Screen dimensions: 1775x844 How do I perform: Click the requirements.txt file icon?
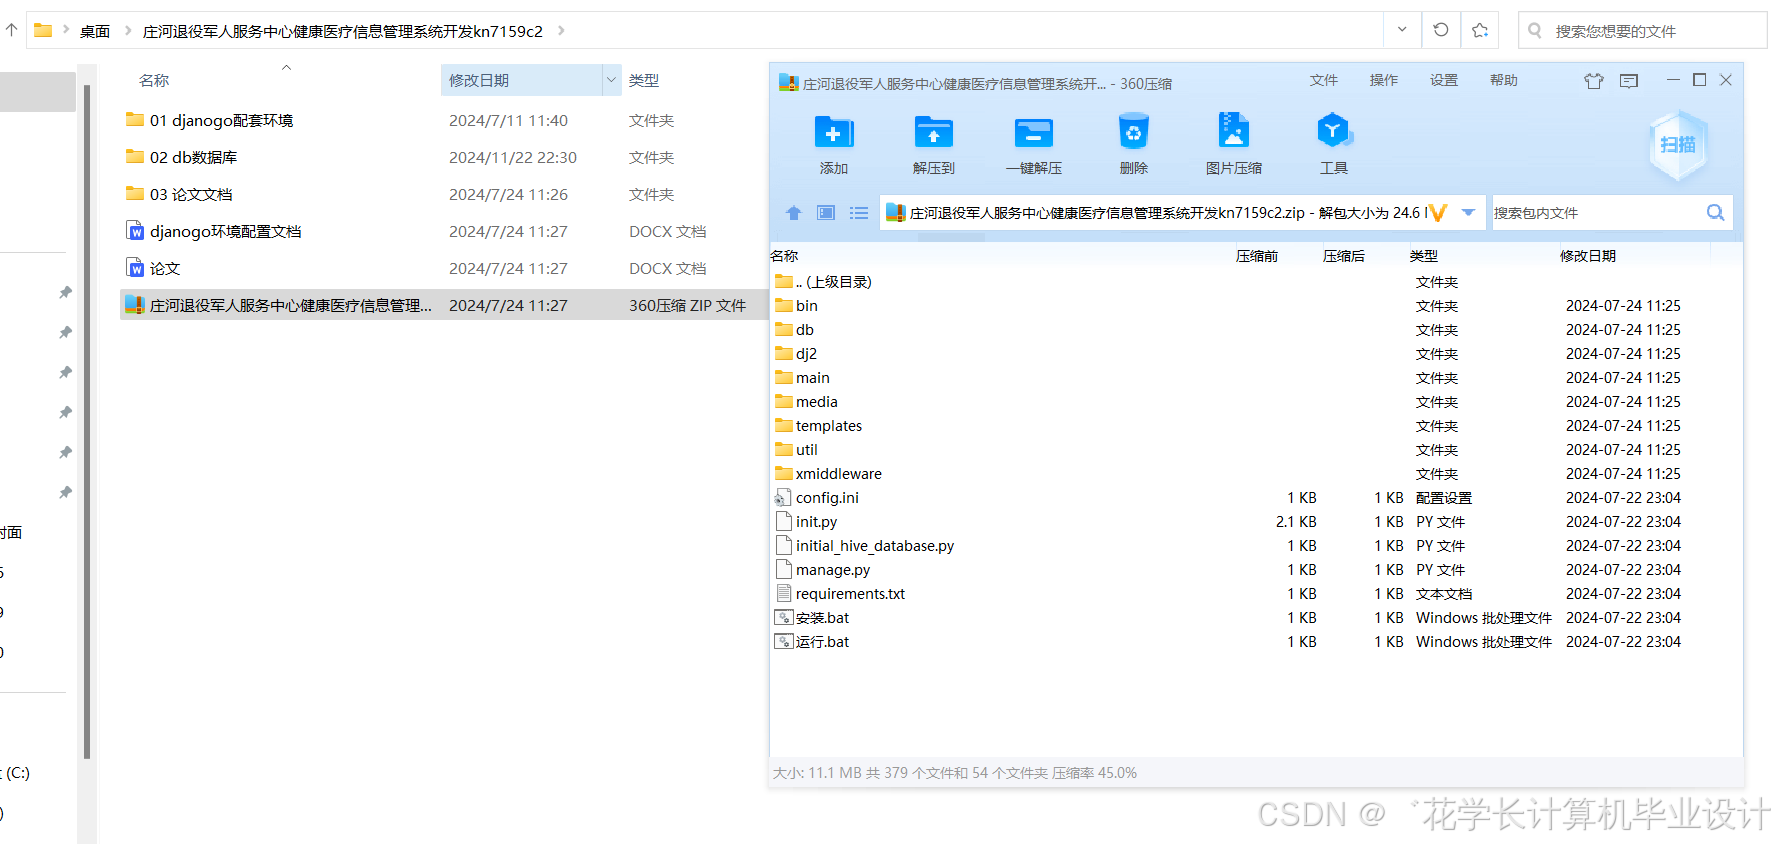(x=784, y=593)
